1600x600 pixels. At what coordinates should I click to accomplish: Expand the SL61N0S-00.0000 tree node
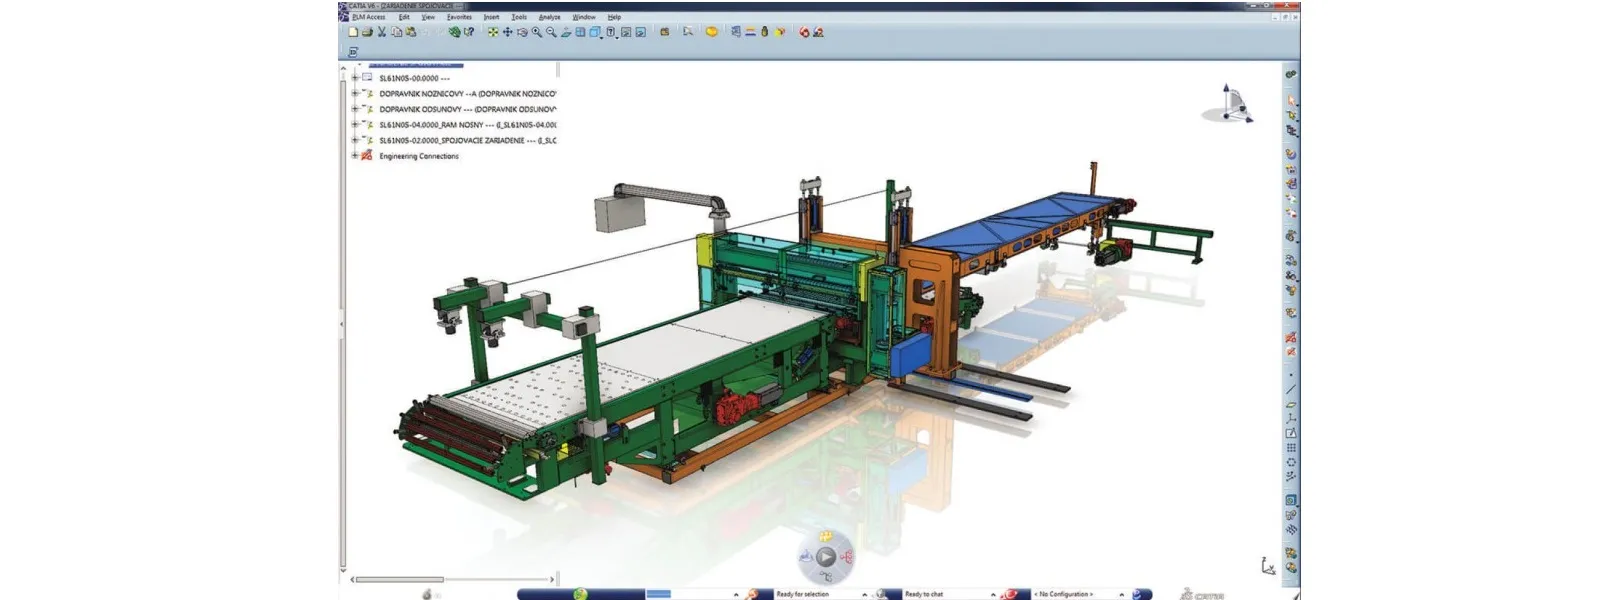pos(354,78)
